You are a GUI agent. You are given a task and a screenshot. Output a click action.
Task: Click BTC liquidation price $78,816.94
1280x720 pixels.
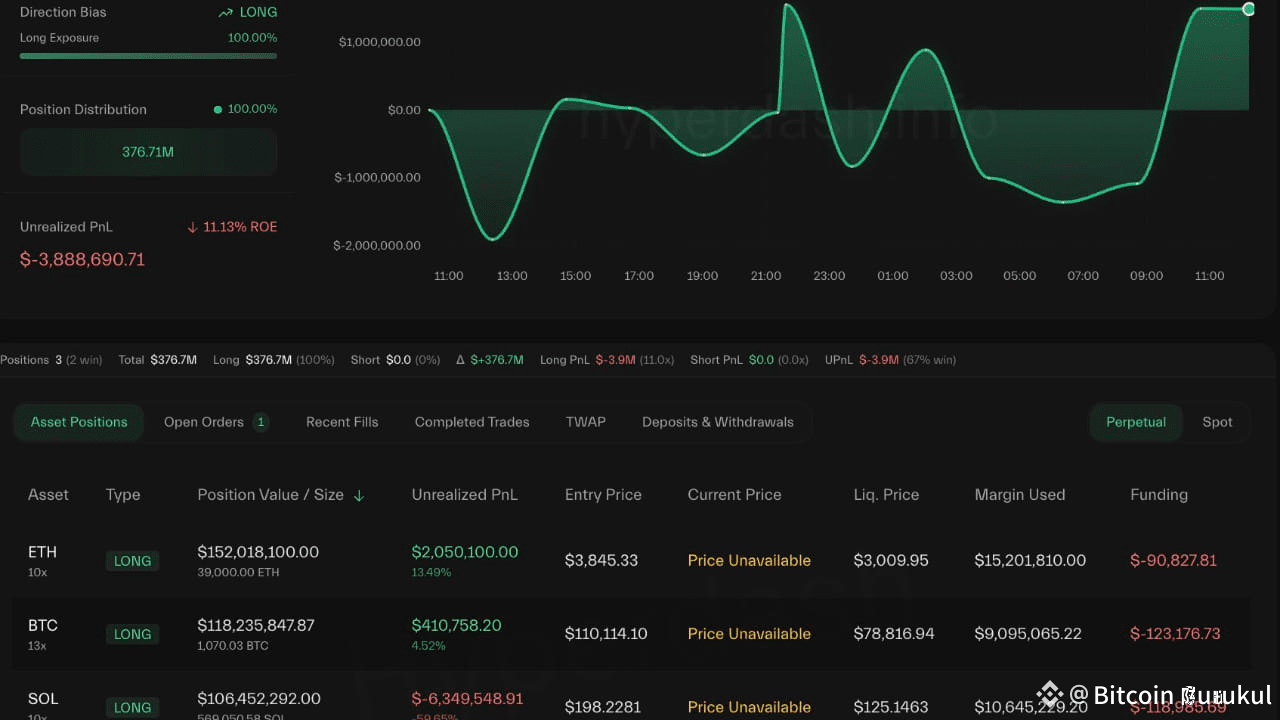point(894,633)
